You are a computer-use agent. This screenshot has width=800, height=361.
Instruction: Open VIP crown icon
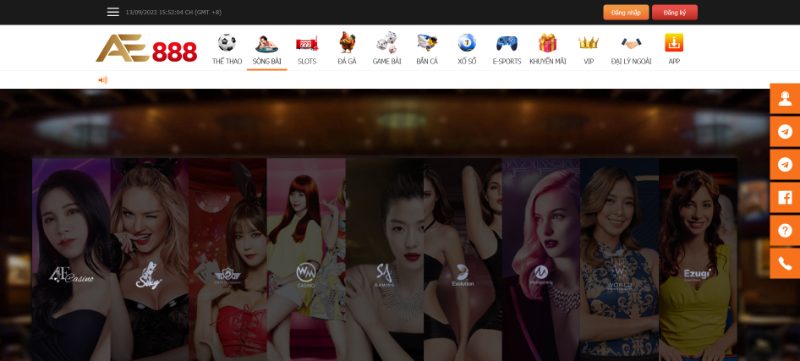[x=588, y=43]
